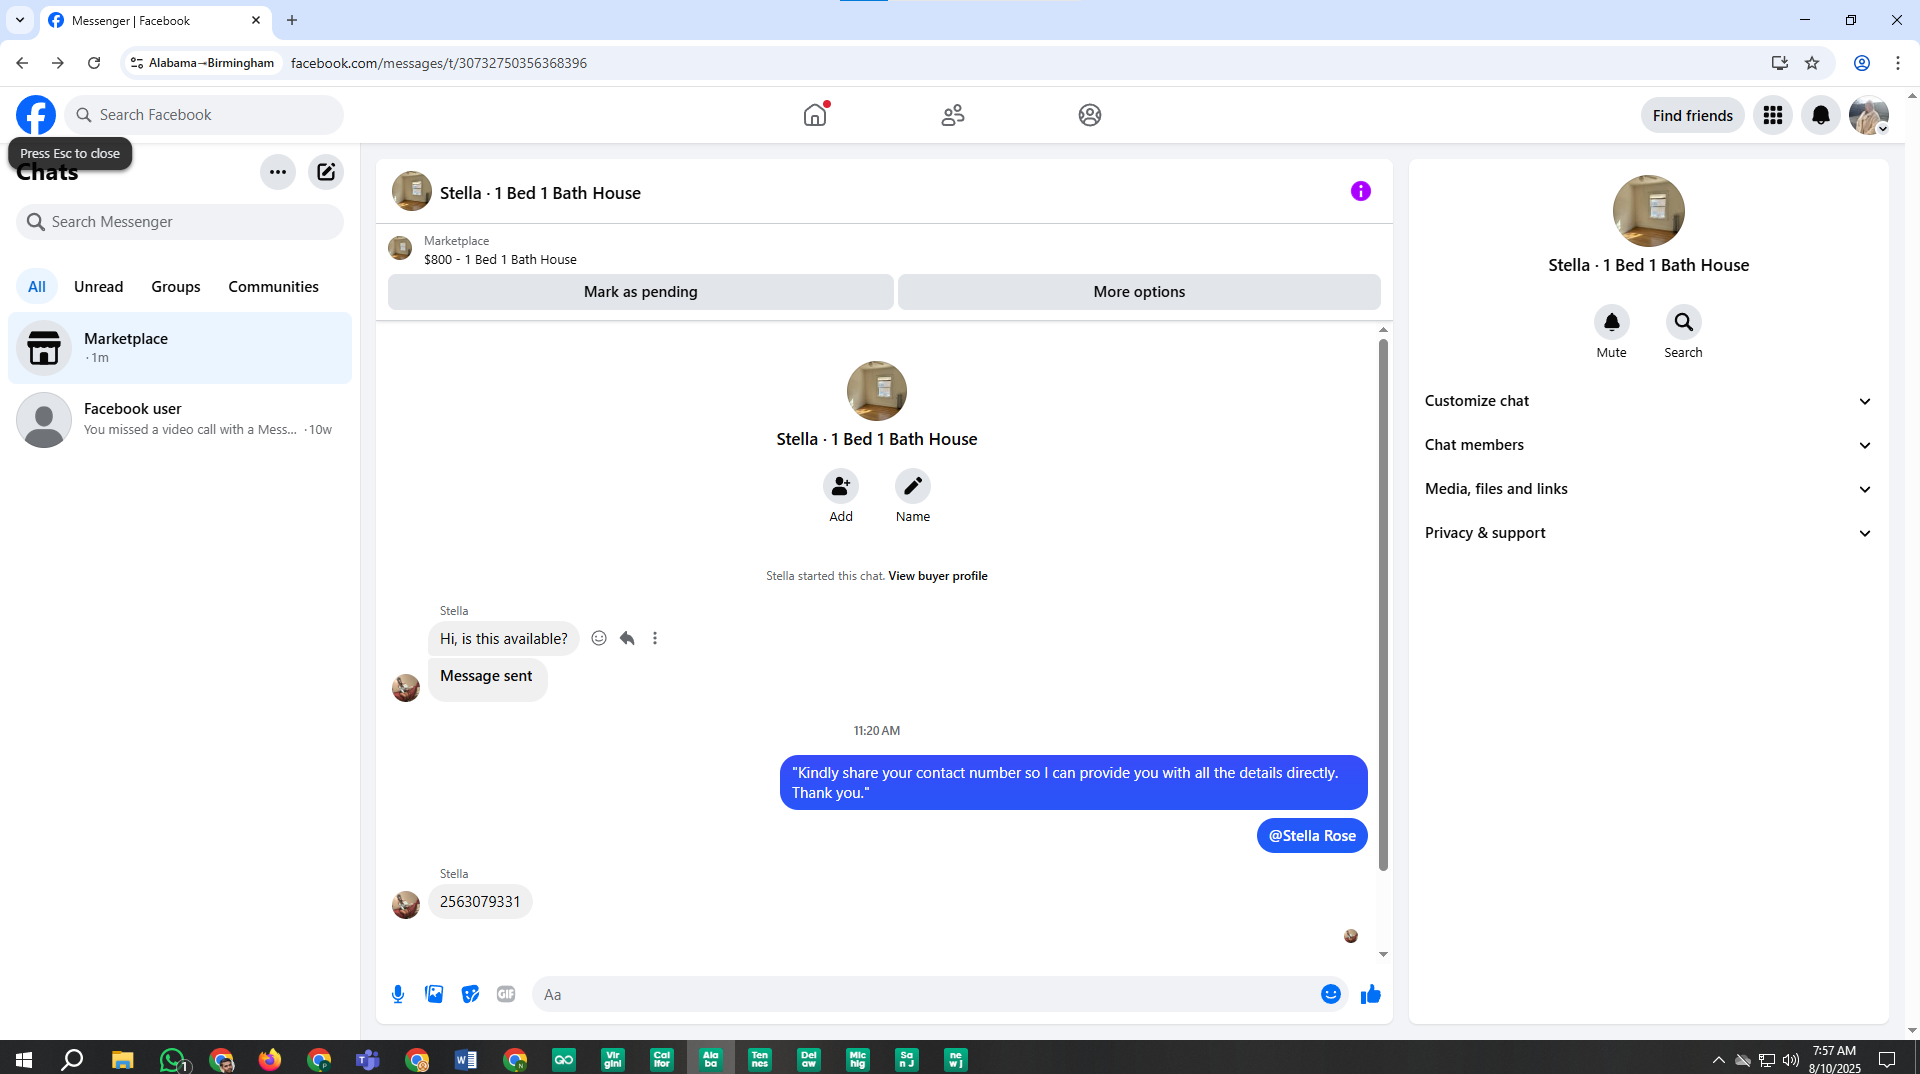Expand Privacy & support section

[x=1648, y=533]
